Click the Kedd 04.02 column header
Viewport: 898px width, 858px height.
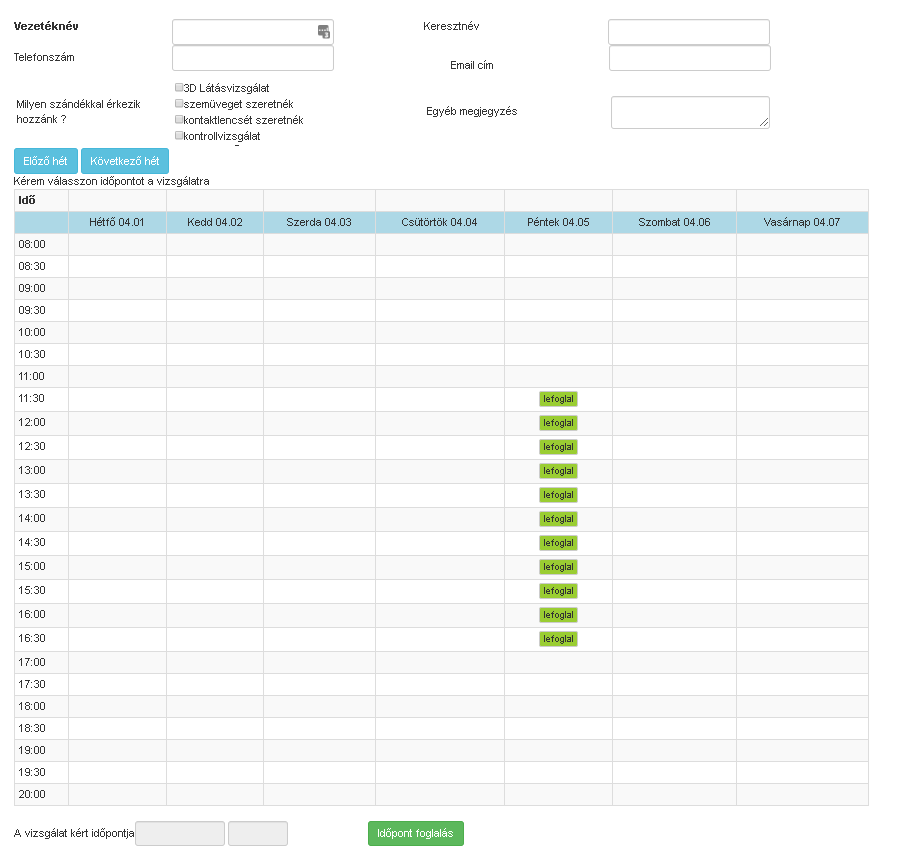click(215, 222)
